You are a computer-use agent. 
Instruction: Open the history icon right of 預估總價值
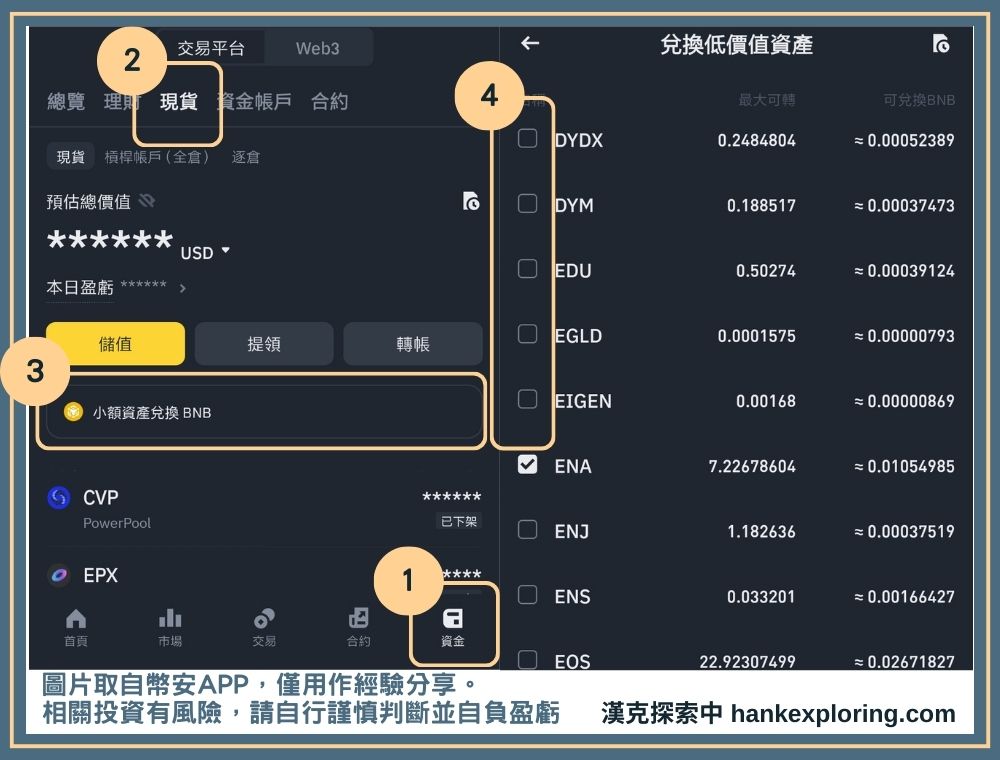click(x=471, y=201)
